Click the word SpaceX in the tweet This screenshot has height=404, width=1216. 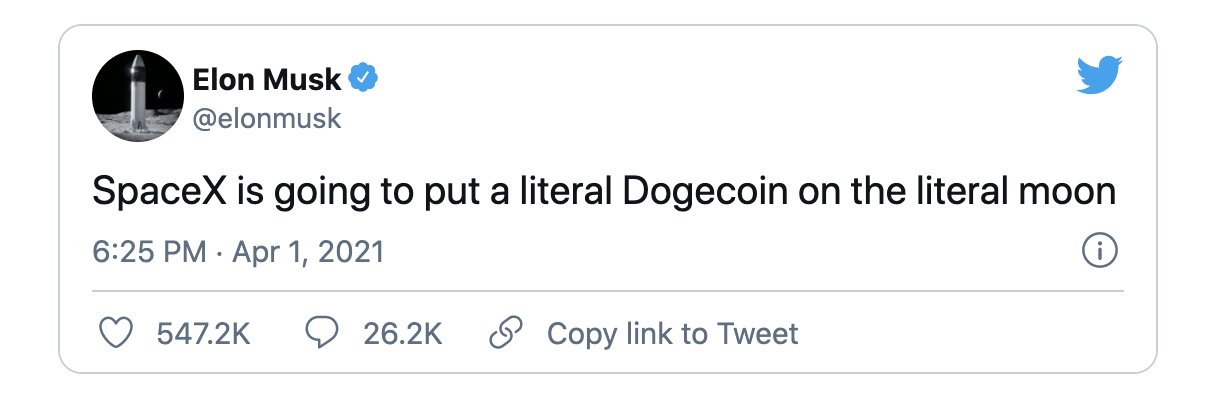(x=160, y=191)
